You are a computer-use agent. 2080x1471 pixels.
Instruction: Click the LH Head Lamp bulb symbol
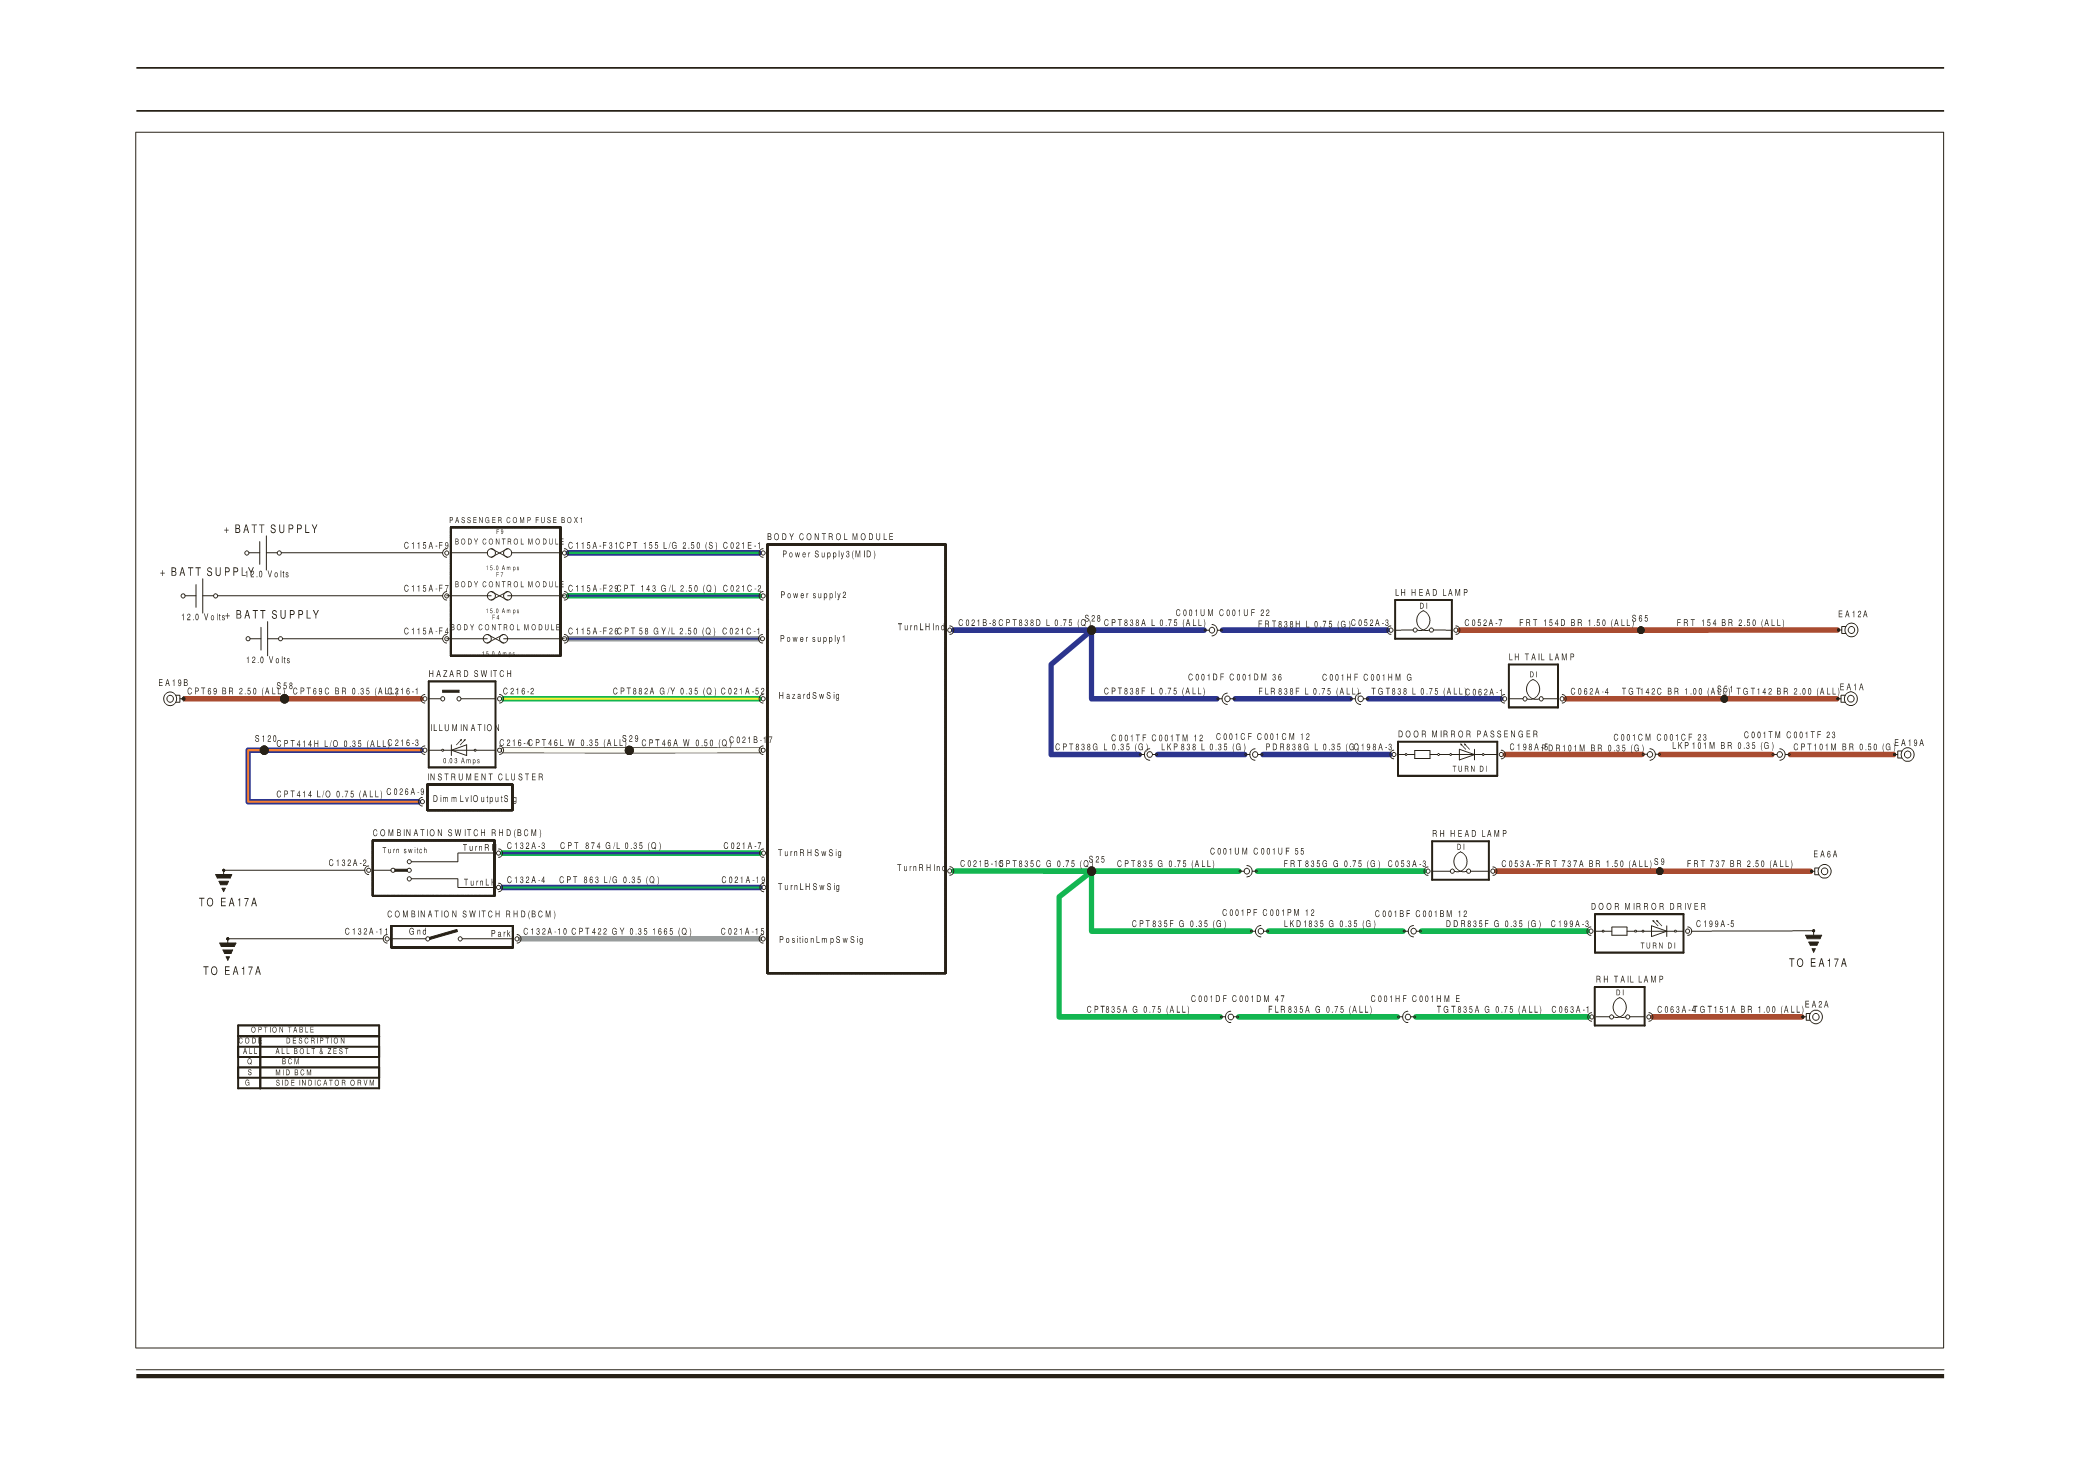pyautogui.click(x=1423, y=620)
